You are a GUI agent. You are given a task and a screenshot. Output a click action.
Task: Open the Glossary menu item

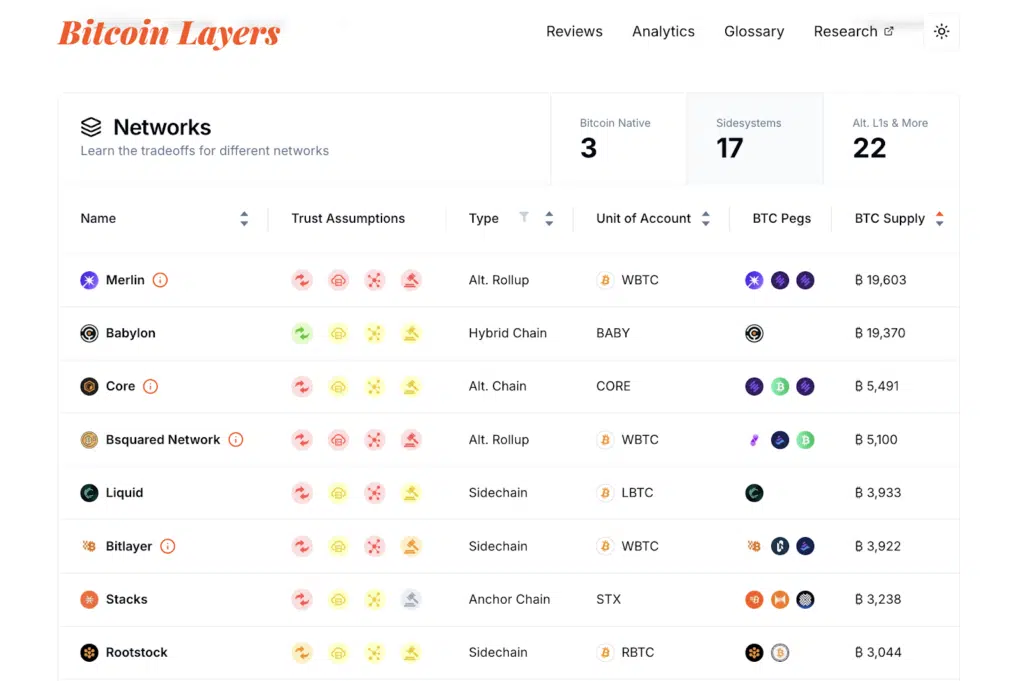coord(754,31)
